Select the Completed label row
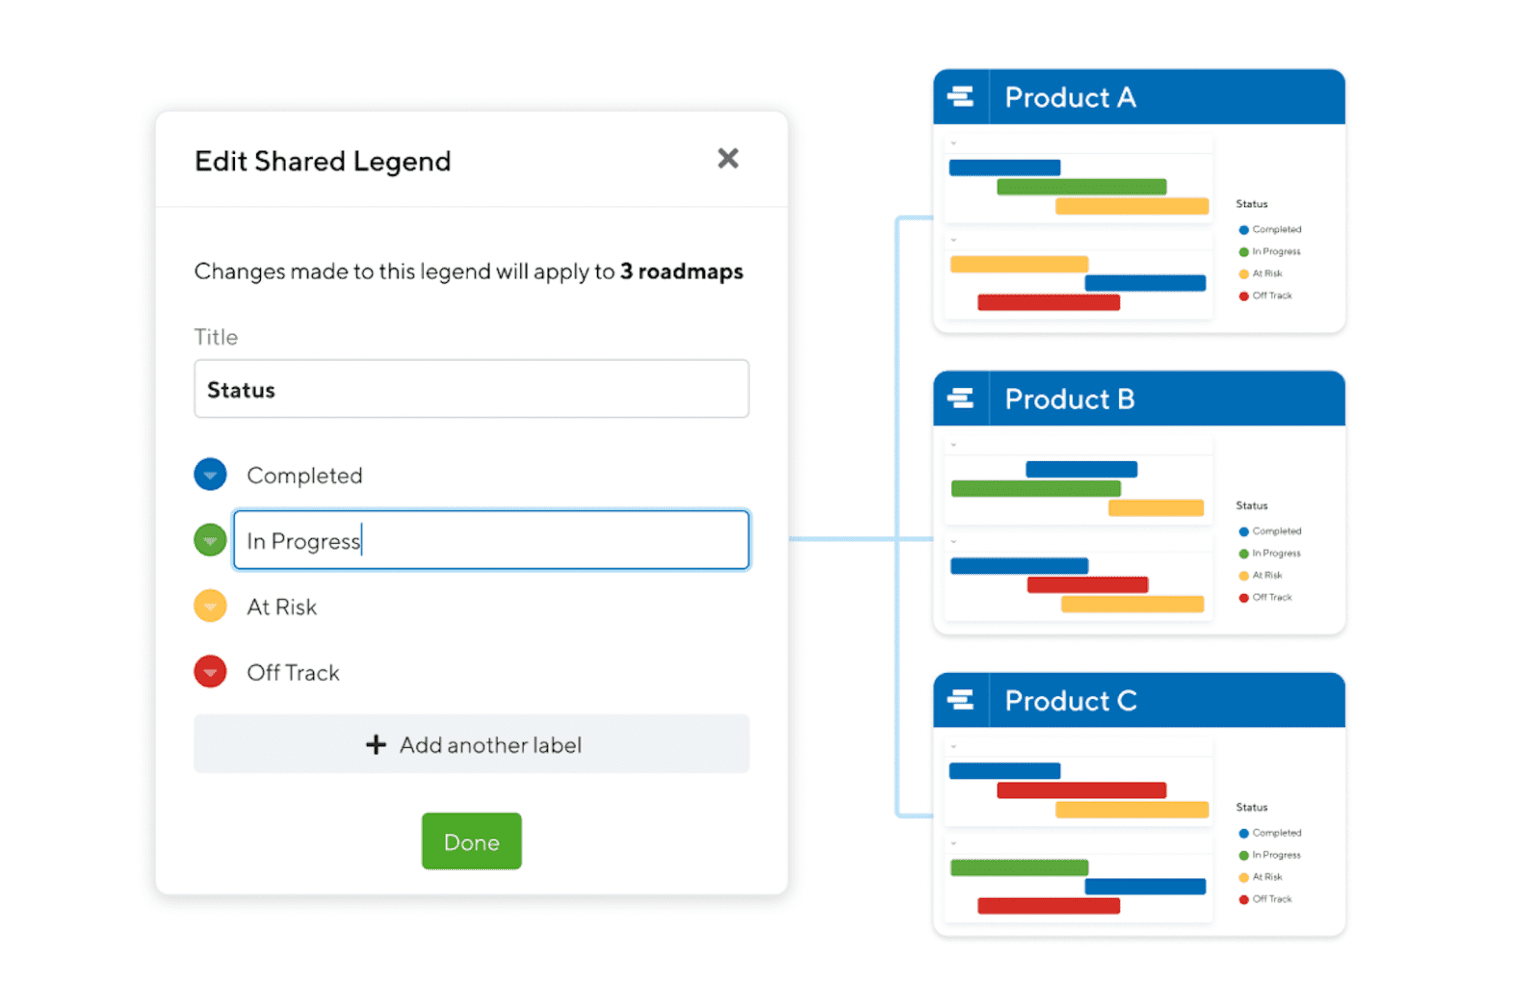 tap(304, 474)
